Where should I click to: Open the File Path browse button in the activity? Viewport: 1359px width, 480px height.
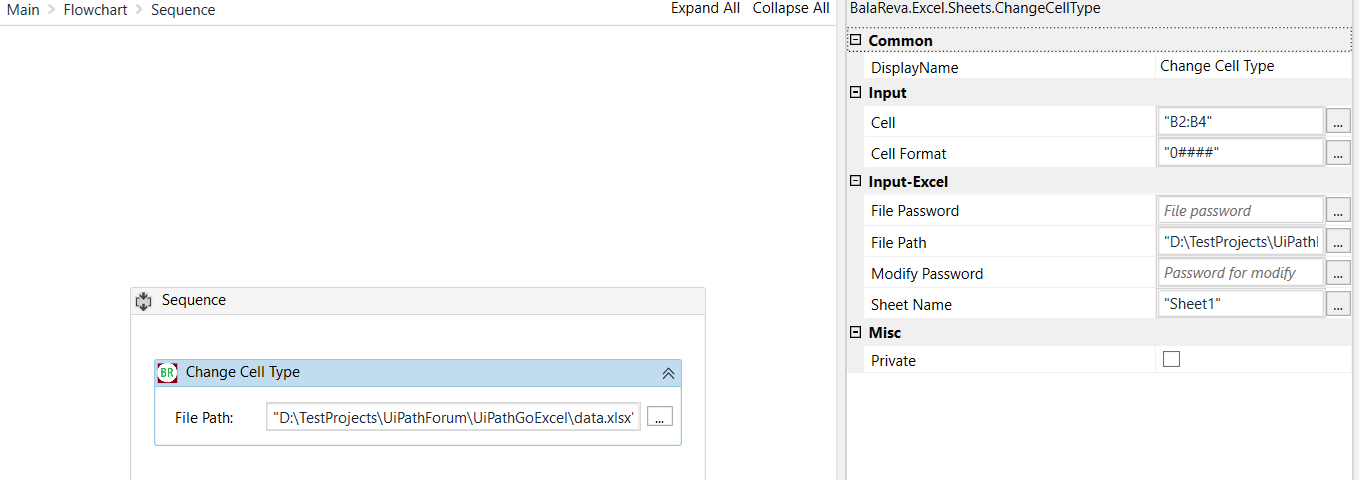[x=659, y=418]
